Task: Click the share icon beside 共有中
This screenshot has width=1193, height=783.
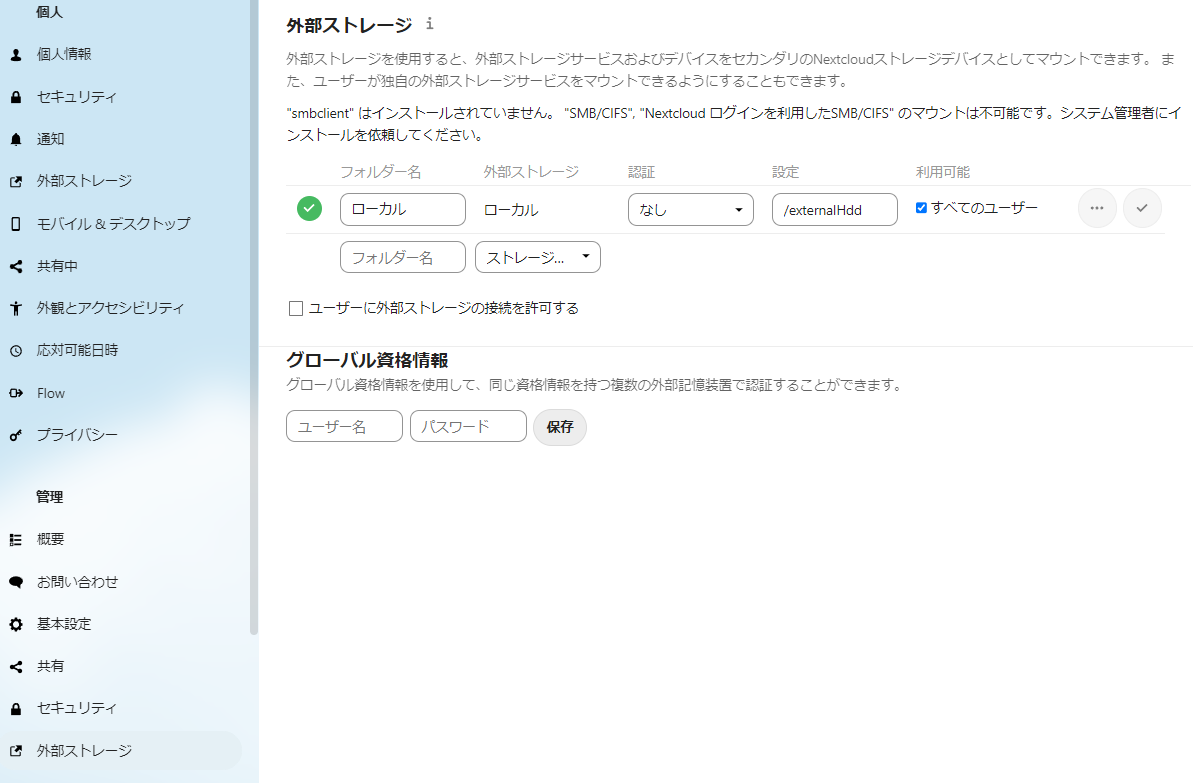Action: pos(16,266)
